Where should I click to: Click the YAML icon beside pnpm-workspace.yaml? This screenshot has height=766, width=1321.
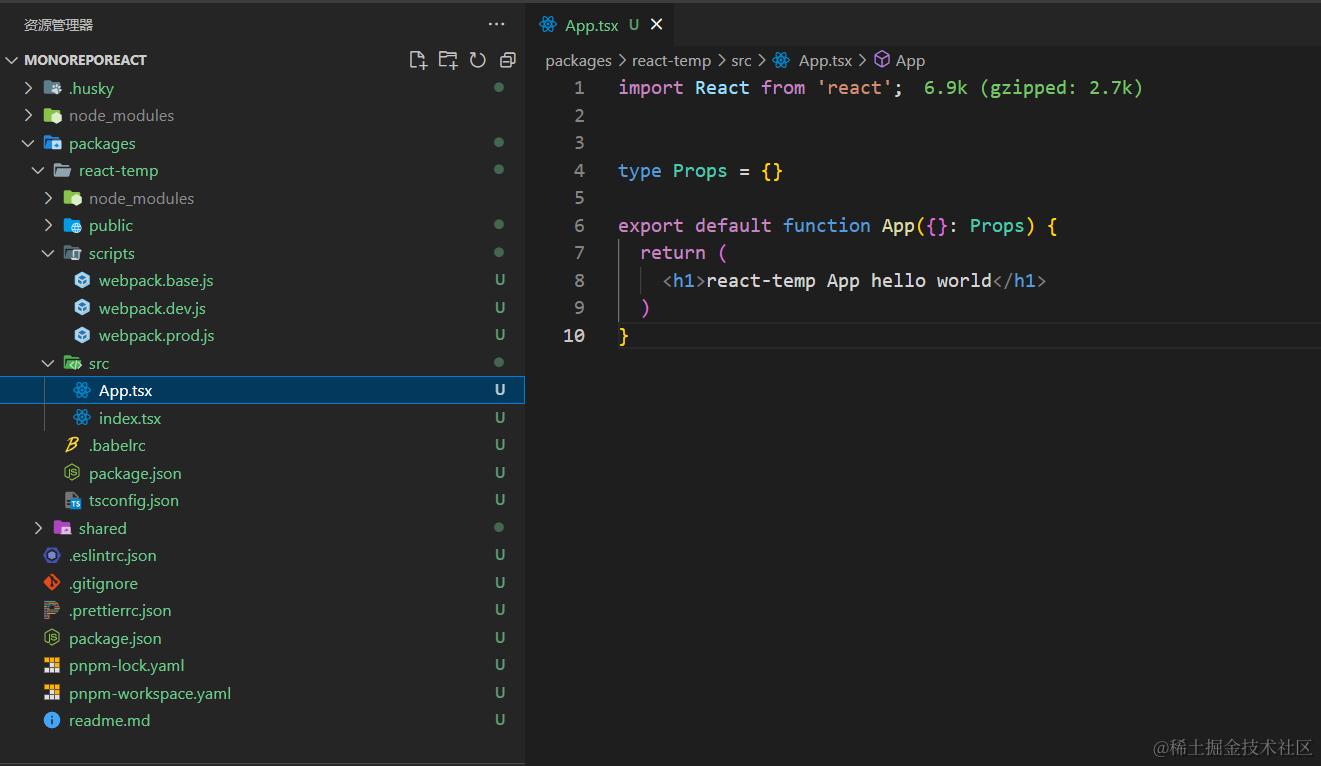coord(52,693)
